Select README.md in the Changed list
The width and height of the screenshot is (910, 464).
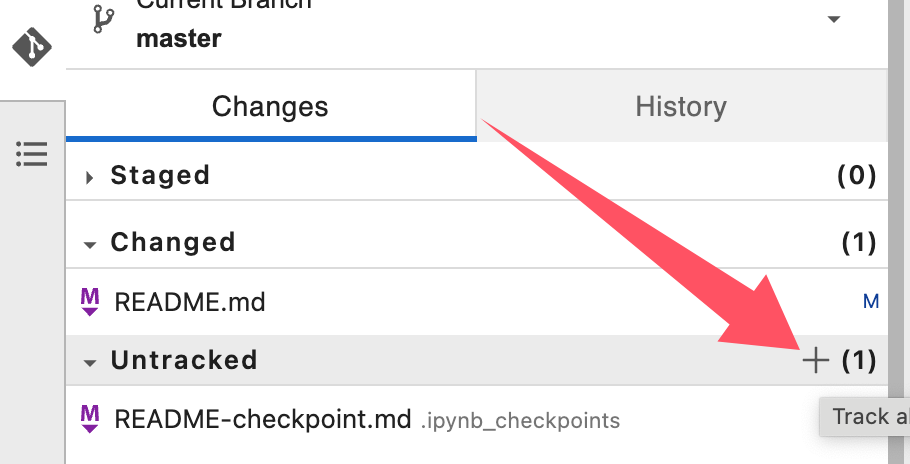(x=476, y=302)
